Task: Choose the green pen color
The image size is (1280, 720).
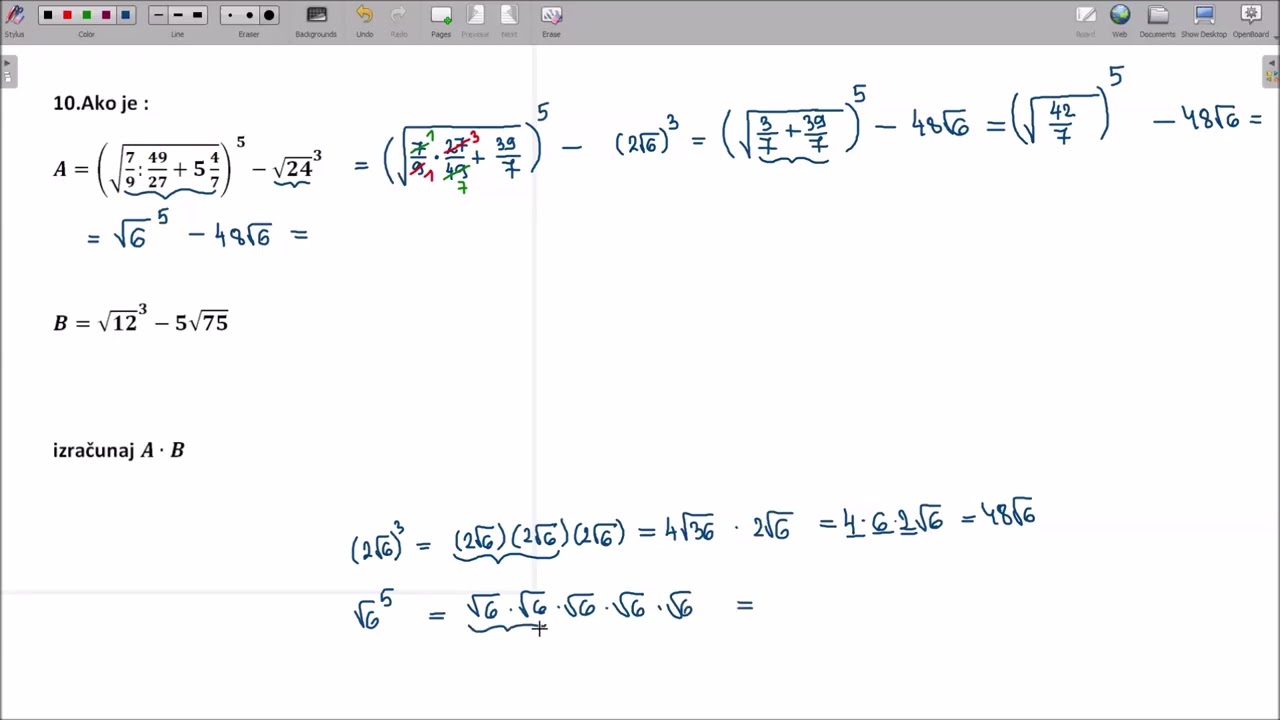Action: pos(87,15)
